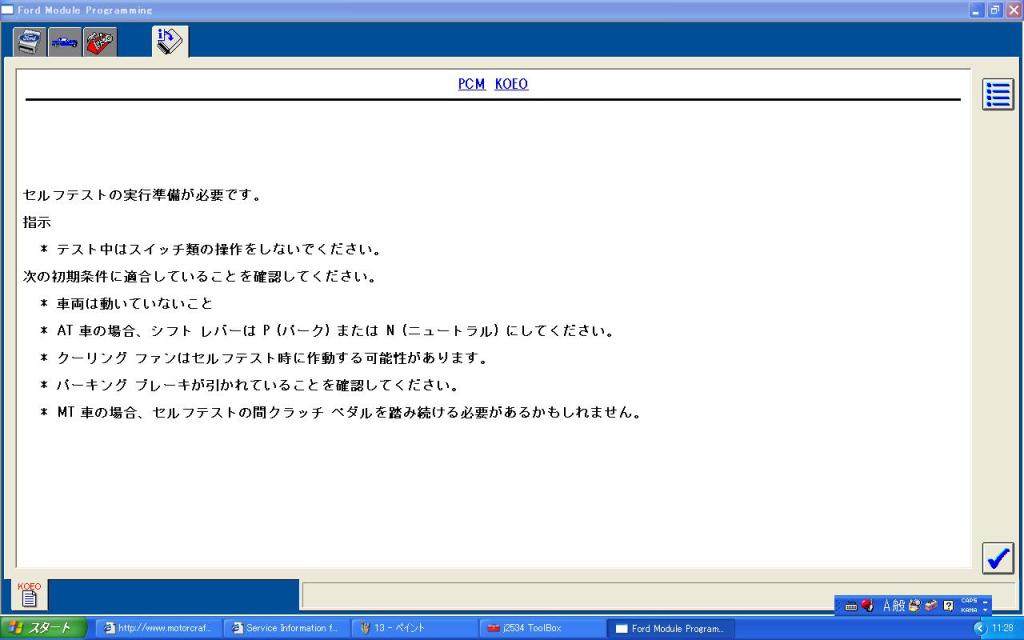Switch to j2534 ToolBox taskbar window
Screen dimensions: 1024x640
pyautogui.click(x=541, y=628)
